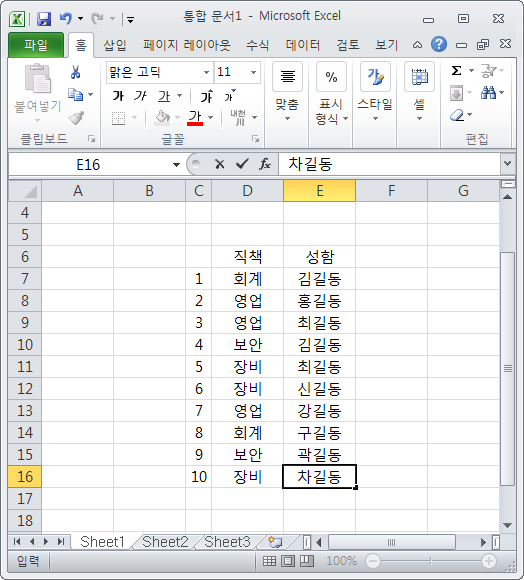Image resolution: width=524 pixels, height=580 pixels.
Task: Open Find & Select binoculars icon
Action: 488,92
